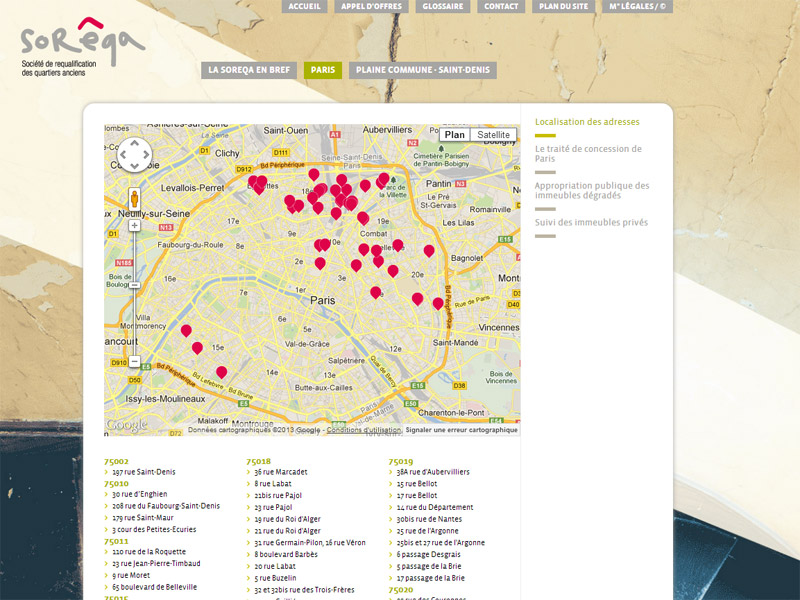The width and height of the screenshot is (800, 600).
Task: Select the Plaine Commune - Saint-Denis tab
Action: pos(423,70)
